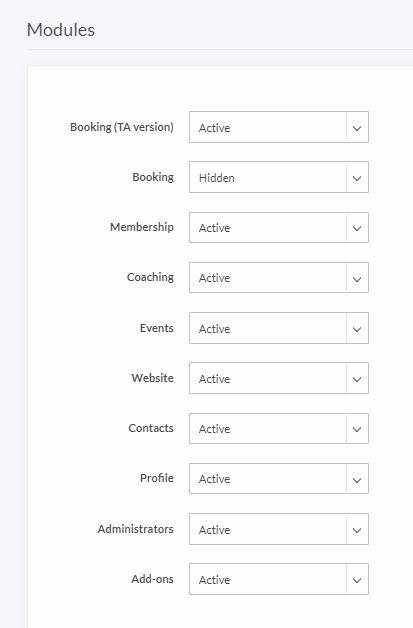This screenshot has width=413, height=628.
Task: Click the chevron arrow for Contacts
Action: 357,429
